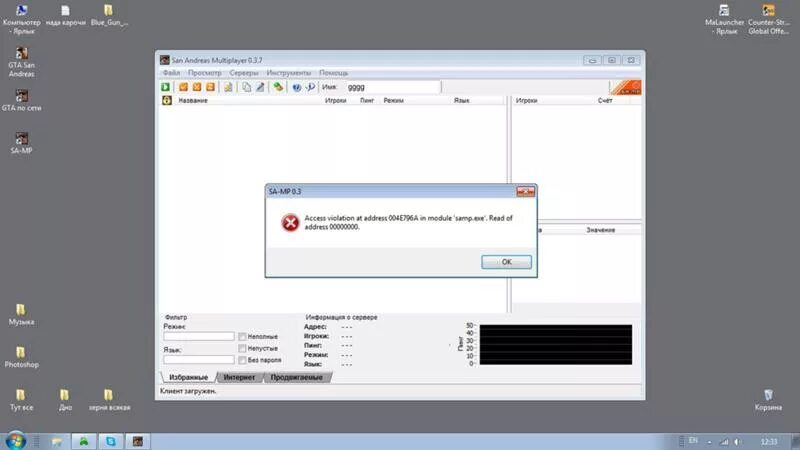Select the херня всякая desktop folder
This screenshot has height=450, width=800.
pos(109,400)
